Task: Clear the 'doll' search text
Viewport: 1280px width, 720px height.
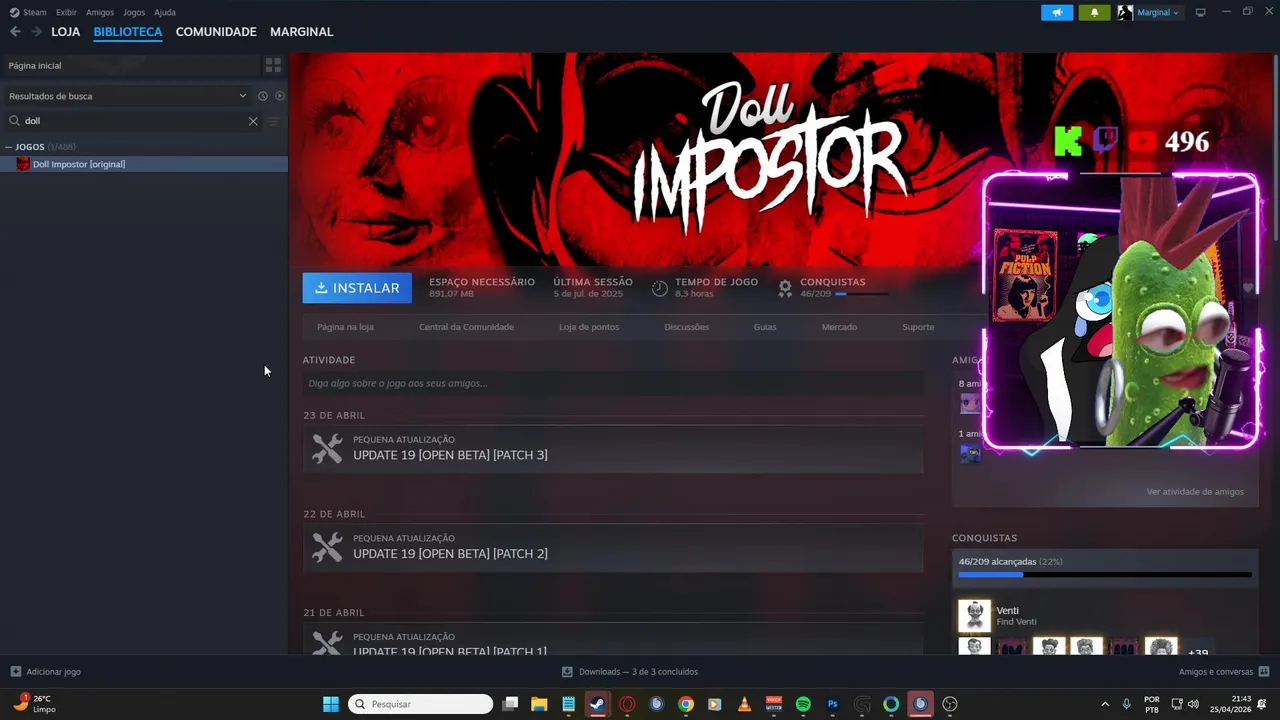Action: coord(253,121)
